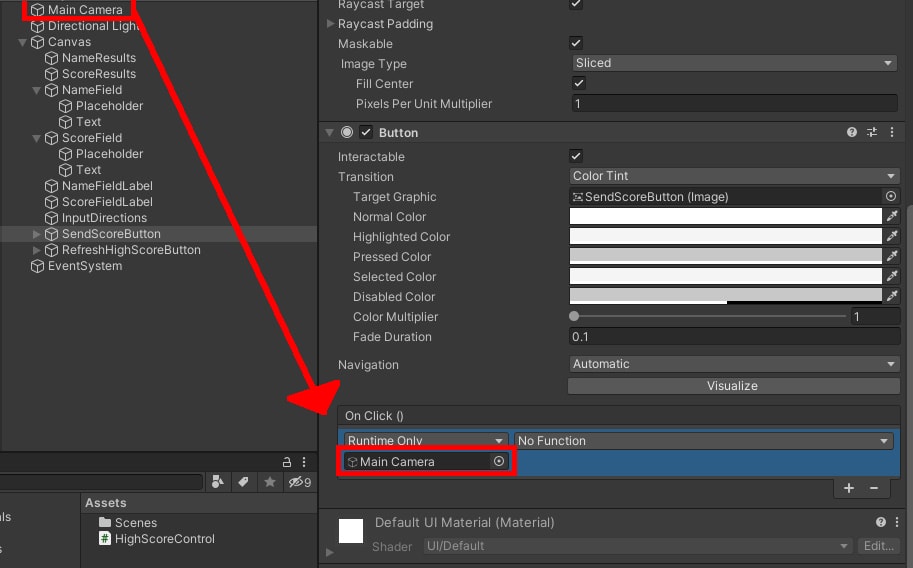Add a new On Click event entry
Screen dimensions: 913x568
pyautogui.click(x=849, y=488)
